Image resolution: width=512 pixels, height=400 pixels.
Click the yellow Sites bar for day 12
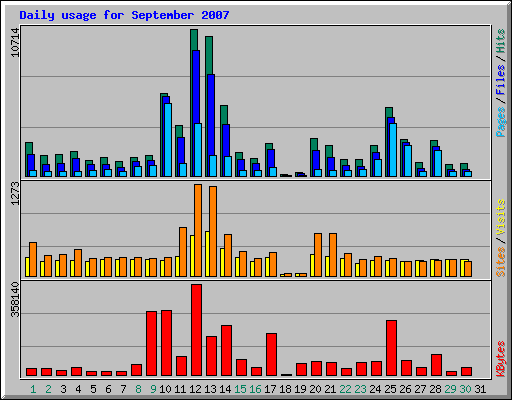tap(192, 256)
